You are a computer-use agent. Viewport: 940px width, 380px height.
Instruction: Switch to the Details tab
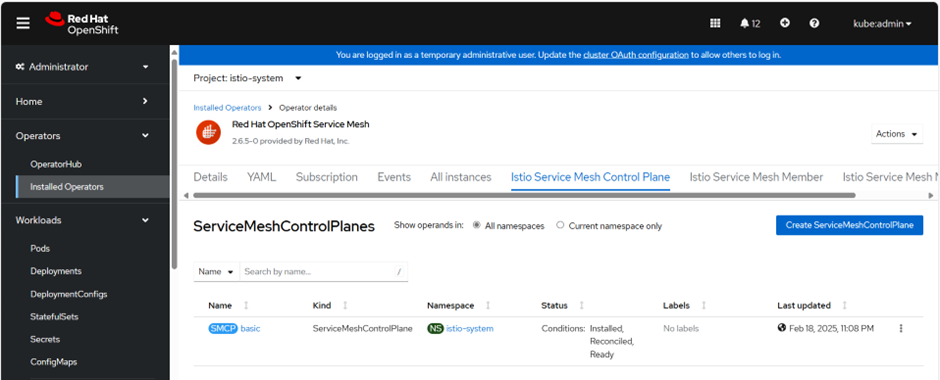[210, 177]
